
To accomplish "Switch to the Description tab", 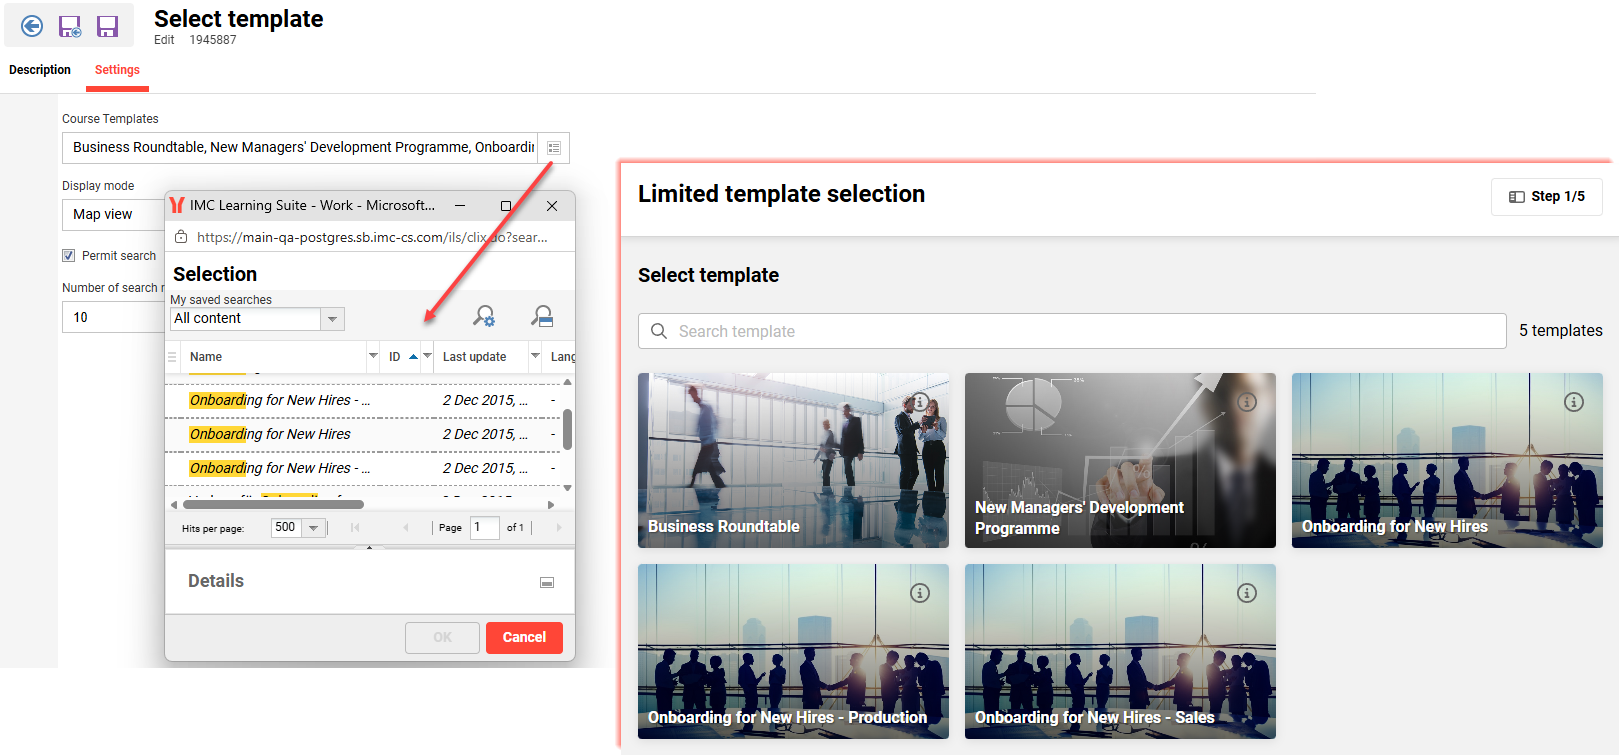I will (40, 70).
